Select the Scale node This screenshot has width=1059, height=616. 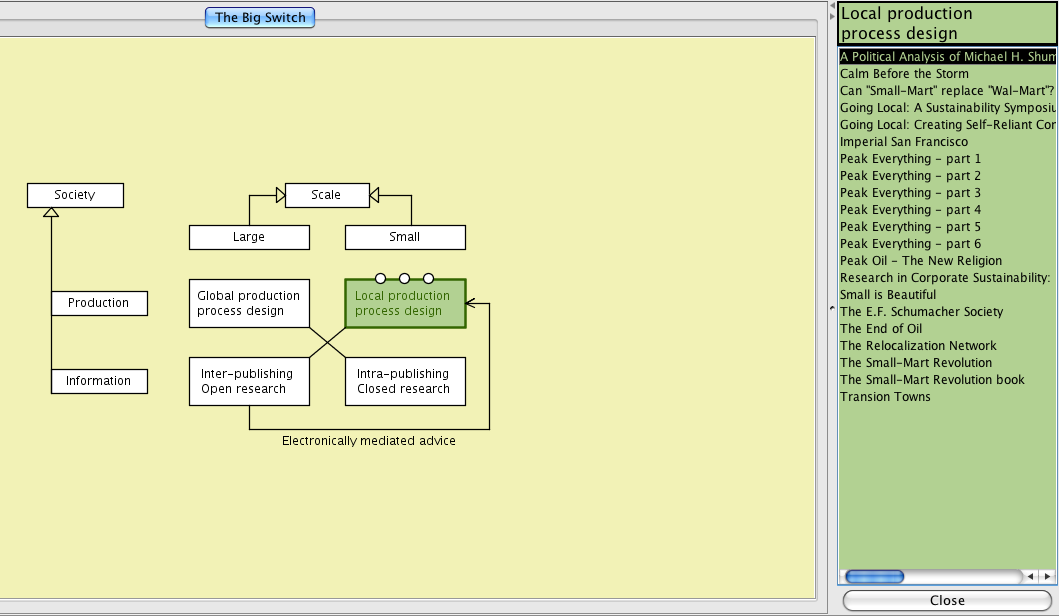(326, 195)
